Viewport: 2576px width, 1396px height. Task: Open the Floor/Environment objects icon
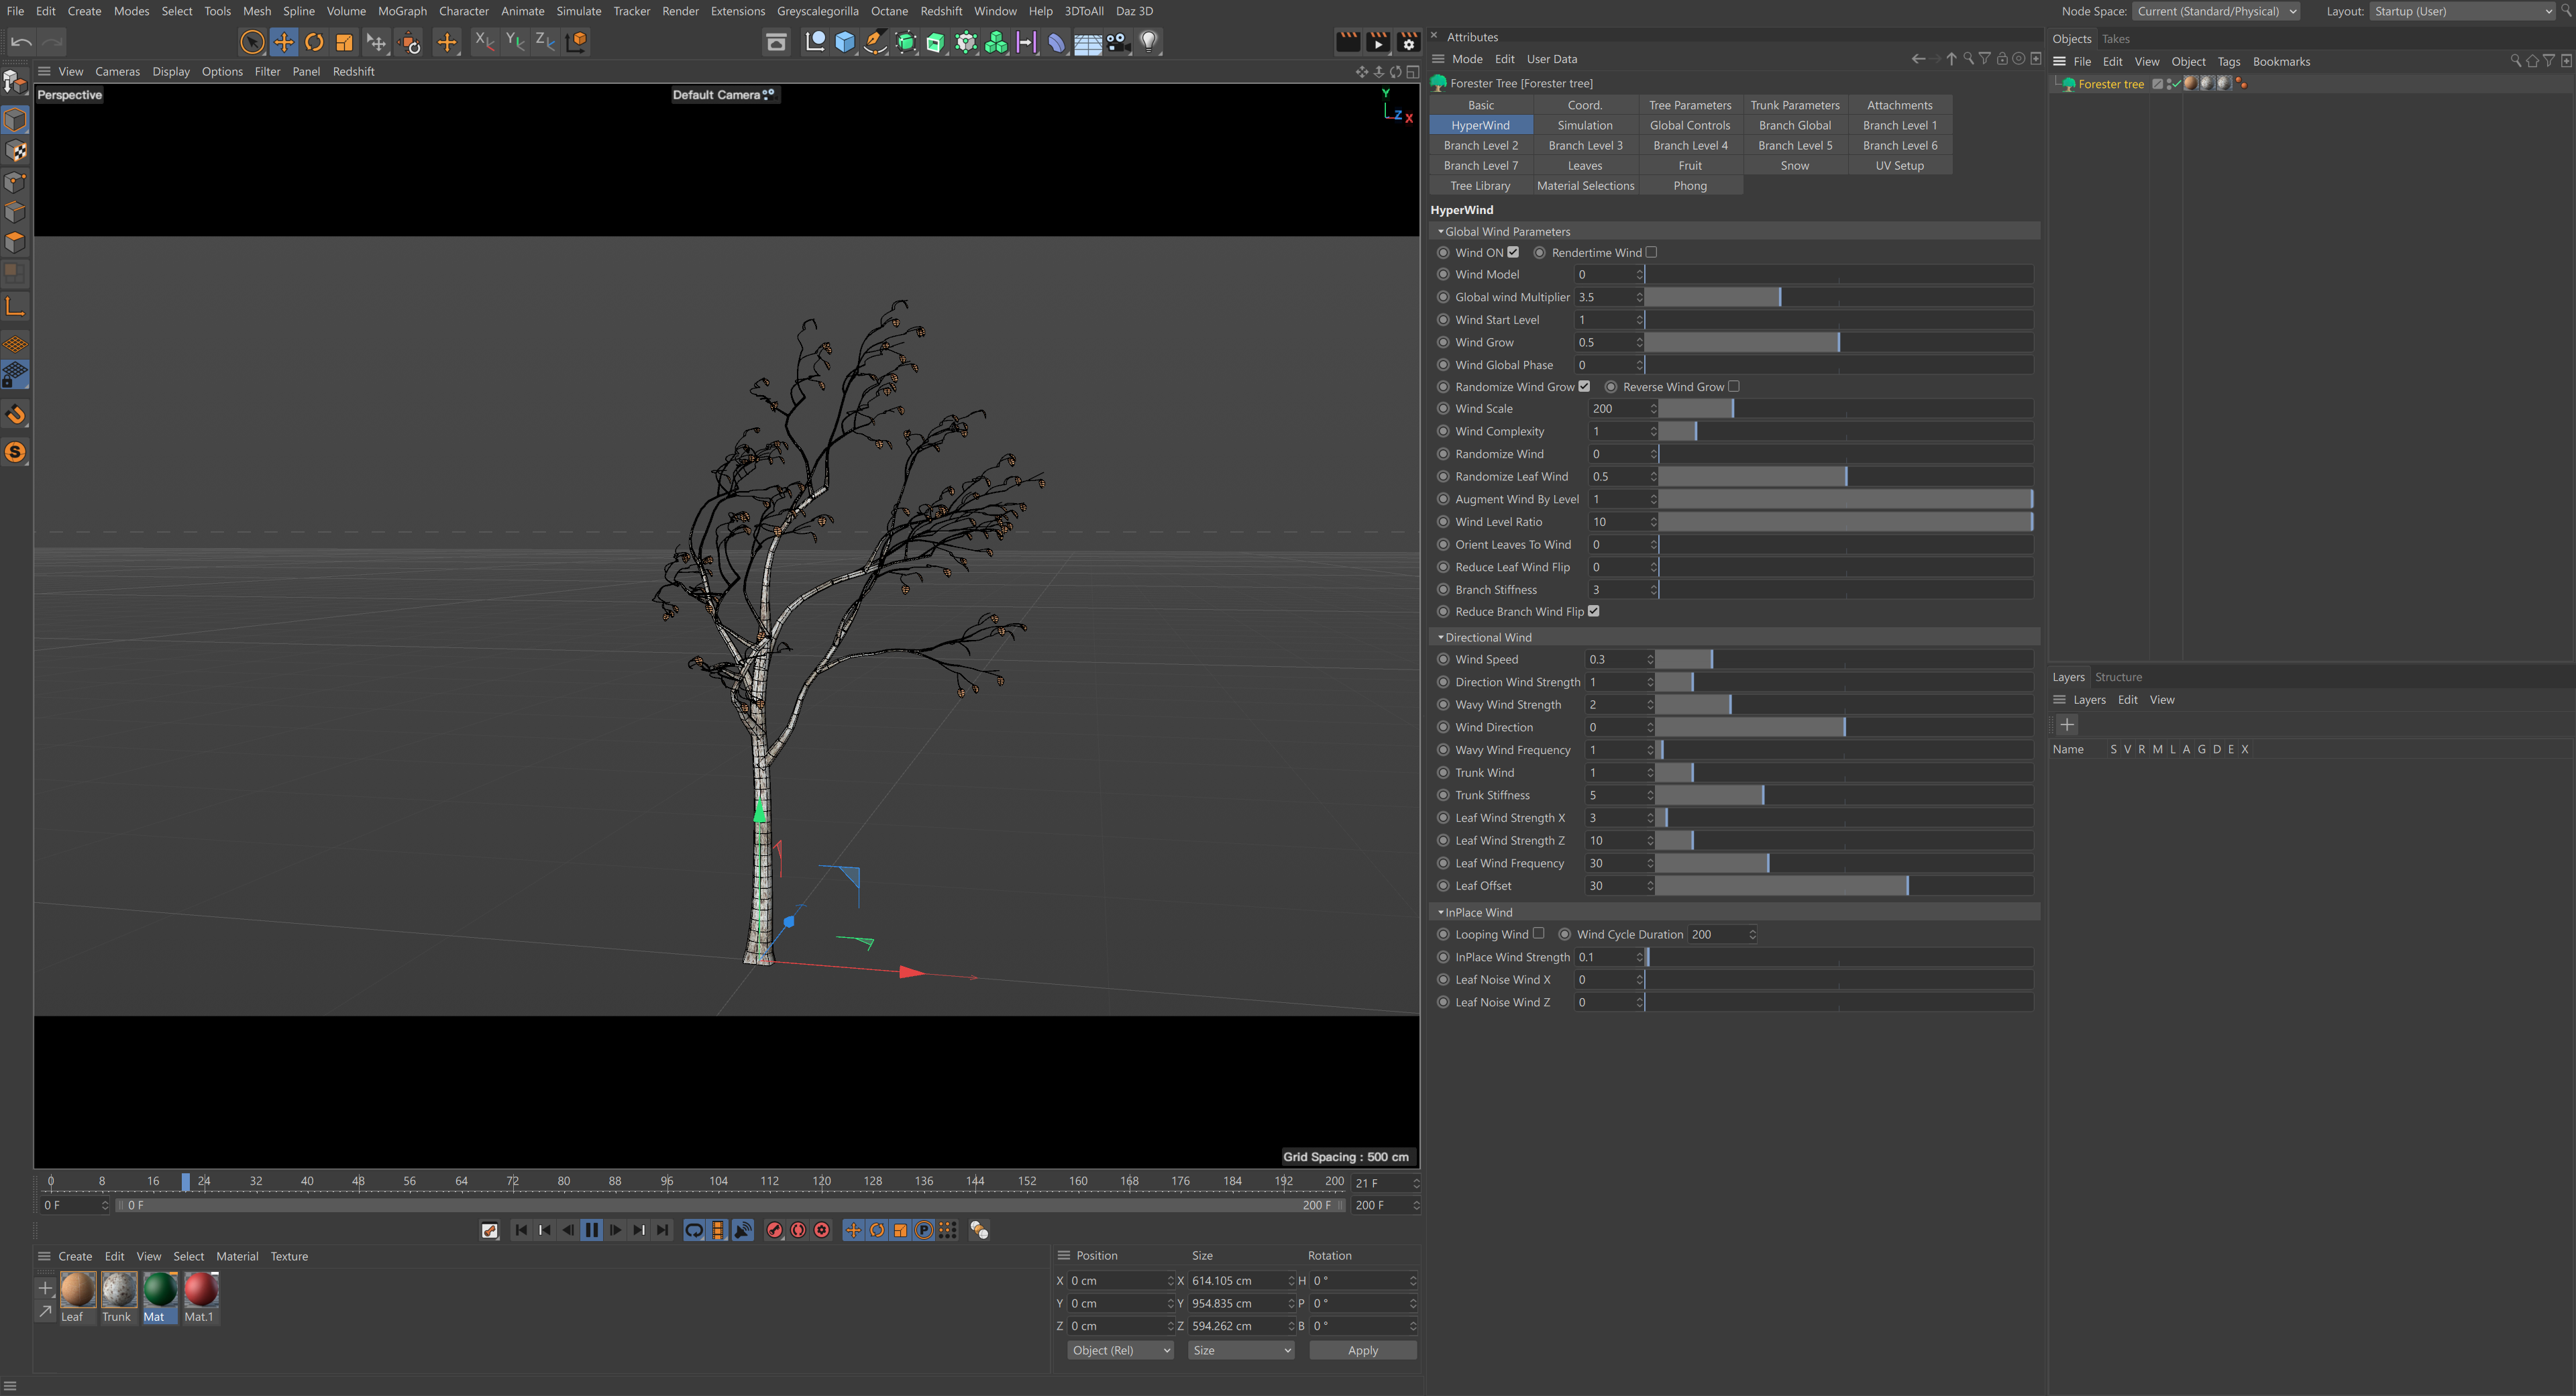pos(1087,42)
